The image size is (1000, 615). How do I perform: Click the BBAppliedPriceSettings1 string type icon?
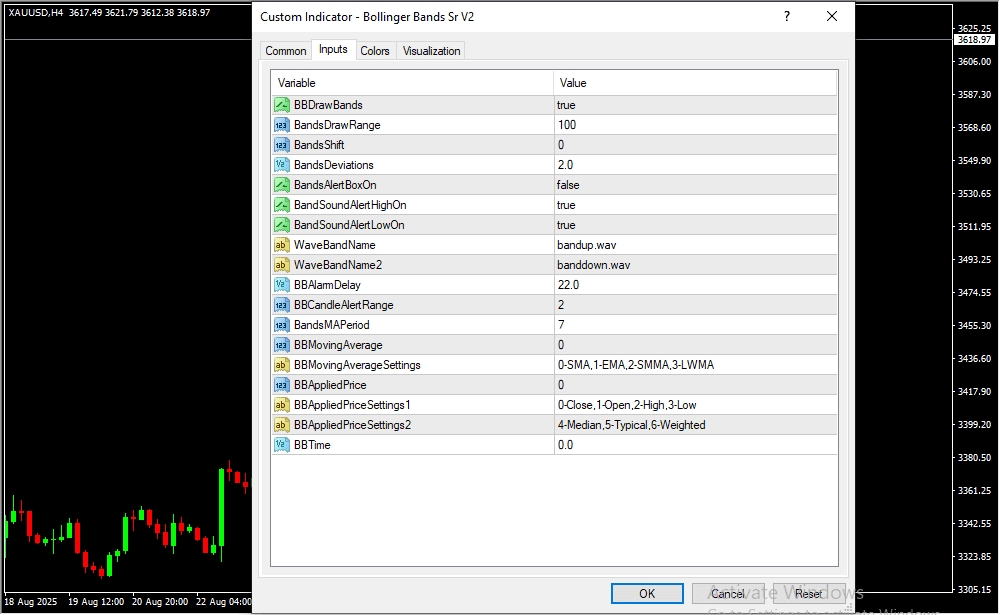281,405
